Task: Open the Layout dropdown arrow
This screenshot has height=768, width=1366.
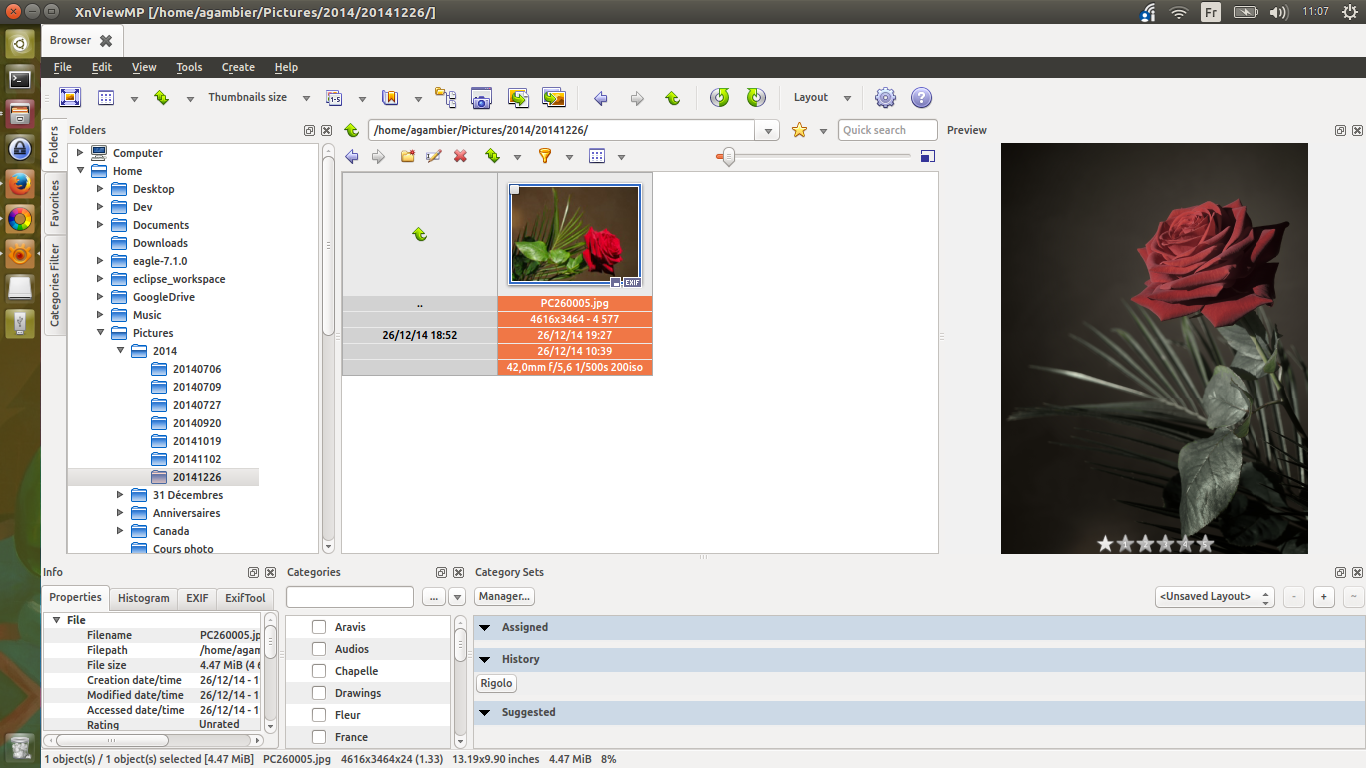Action: pyautogui.click(x=847, y=98)
